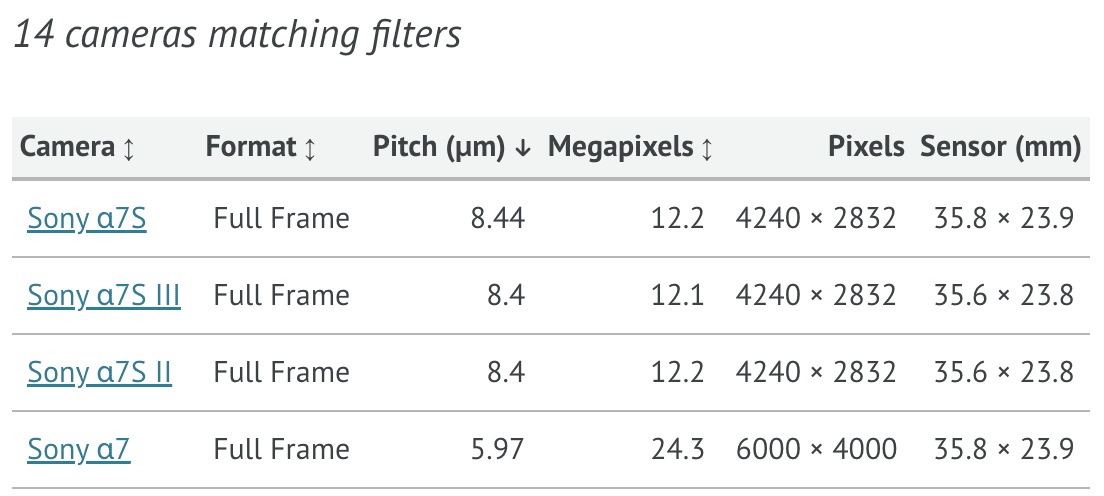Sort table by Format column header
The width and height of the screenshot is (1104, 496).
(x=251, y=147)
